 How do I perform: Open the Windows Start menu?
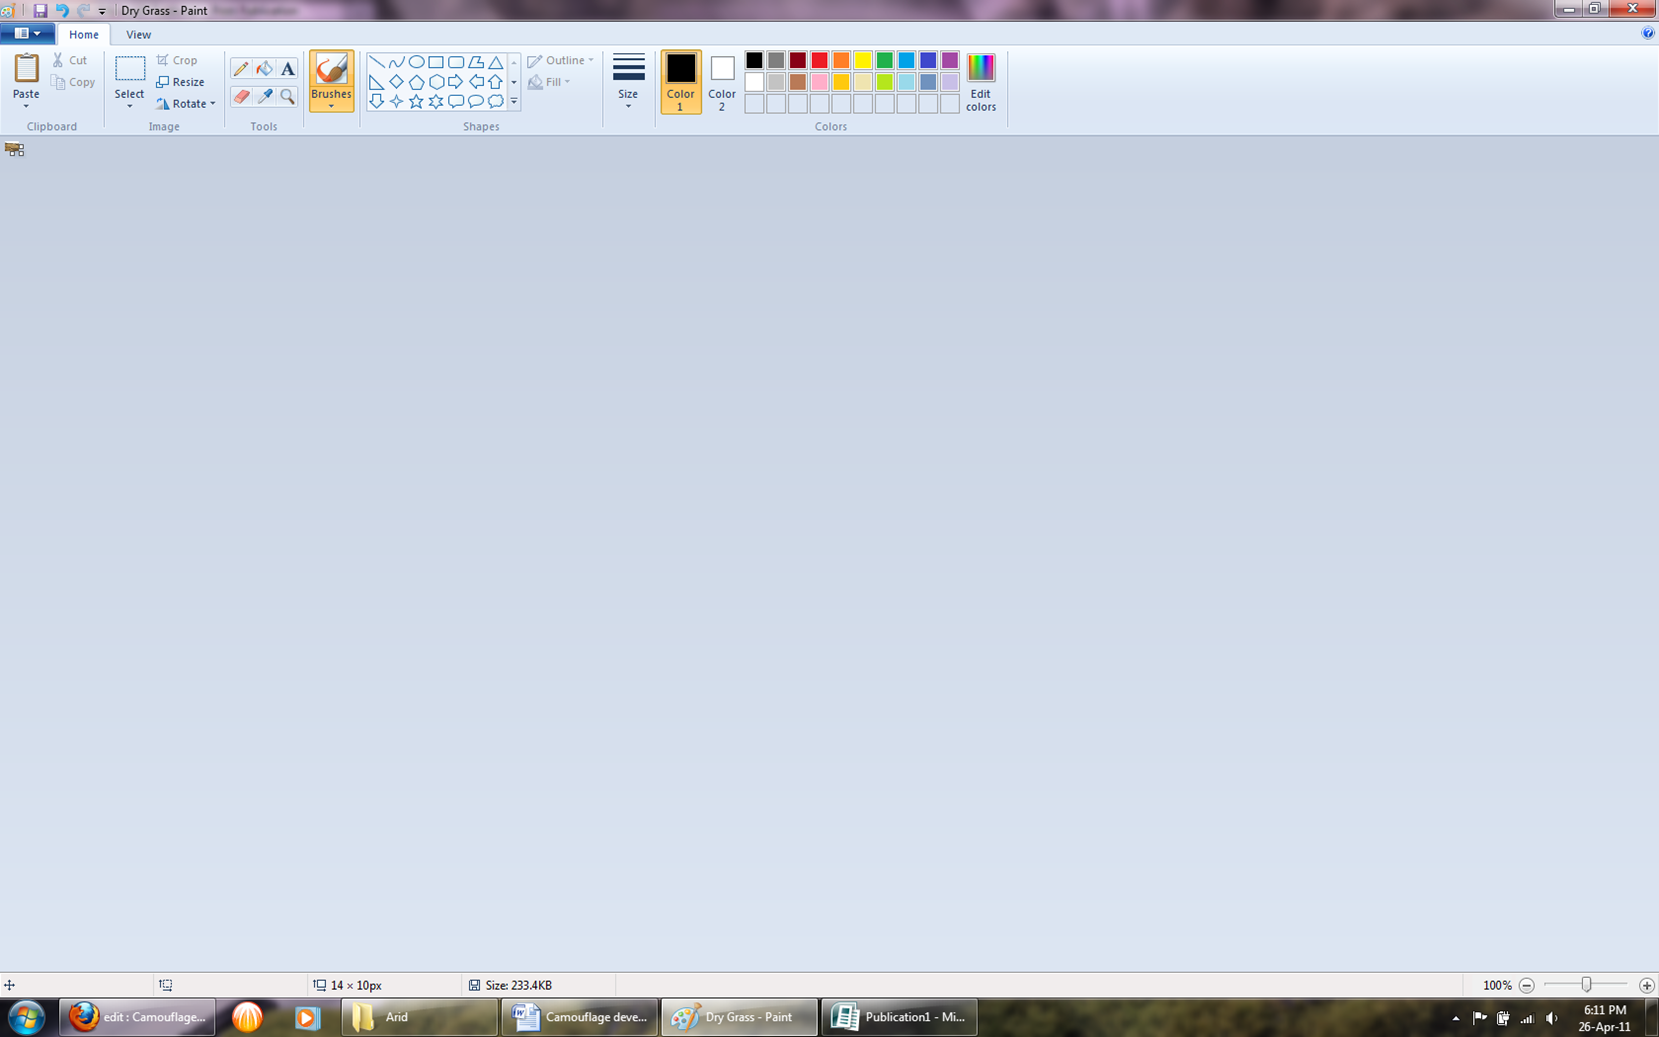tap(27, 1018)
